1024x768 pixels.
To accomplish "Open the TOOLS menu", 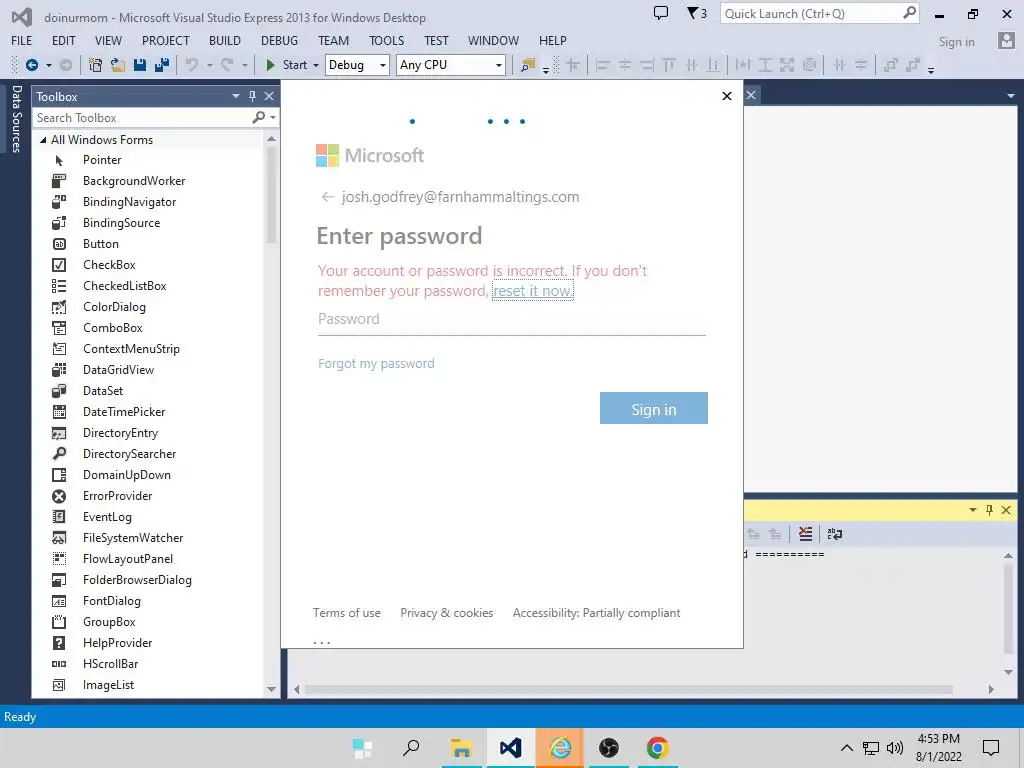I will tap(387, 40).
